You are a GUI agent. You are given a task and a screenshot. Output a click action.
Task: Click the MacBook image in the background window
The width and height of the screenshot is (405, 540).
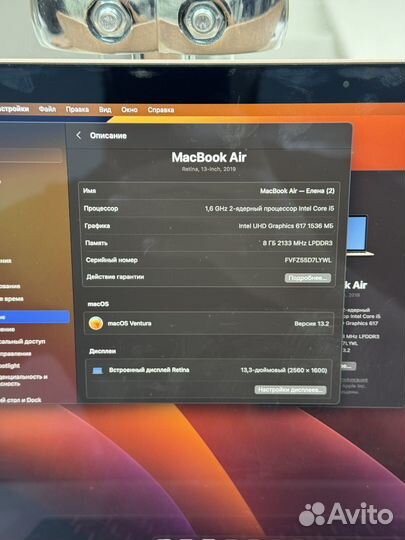coord(360,235)
